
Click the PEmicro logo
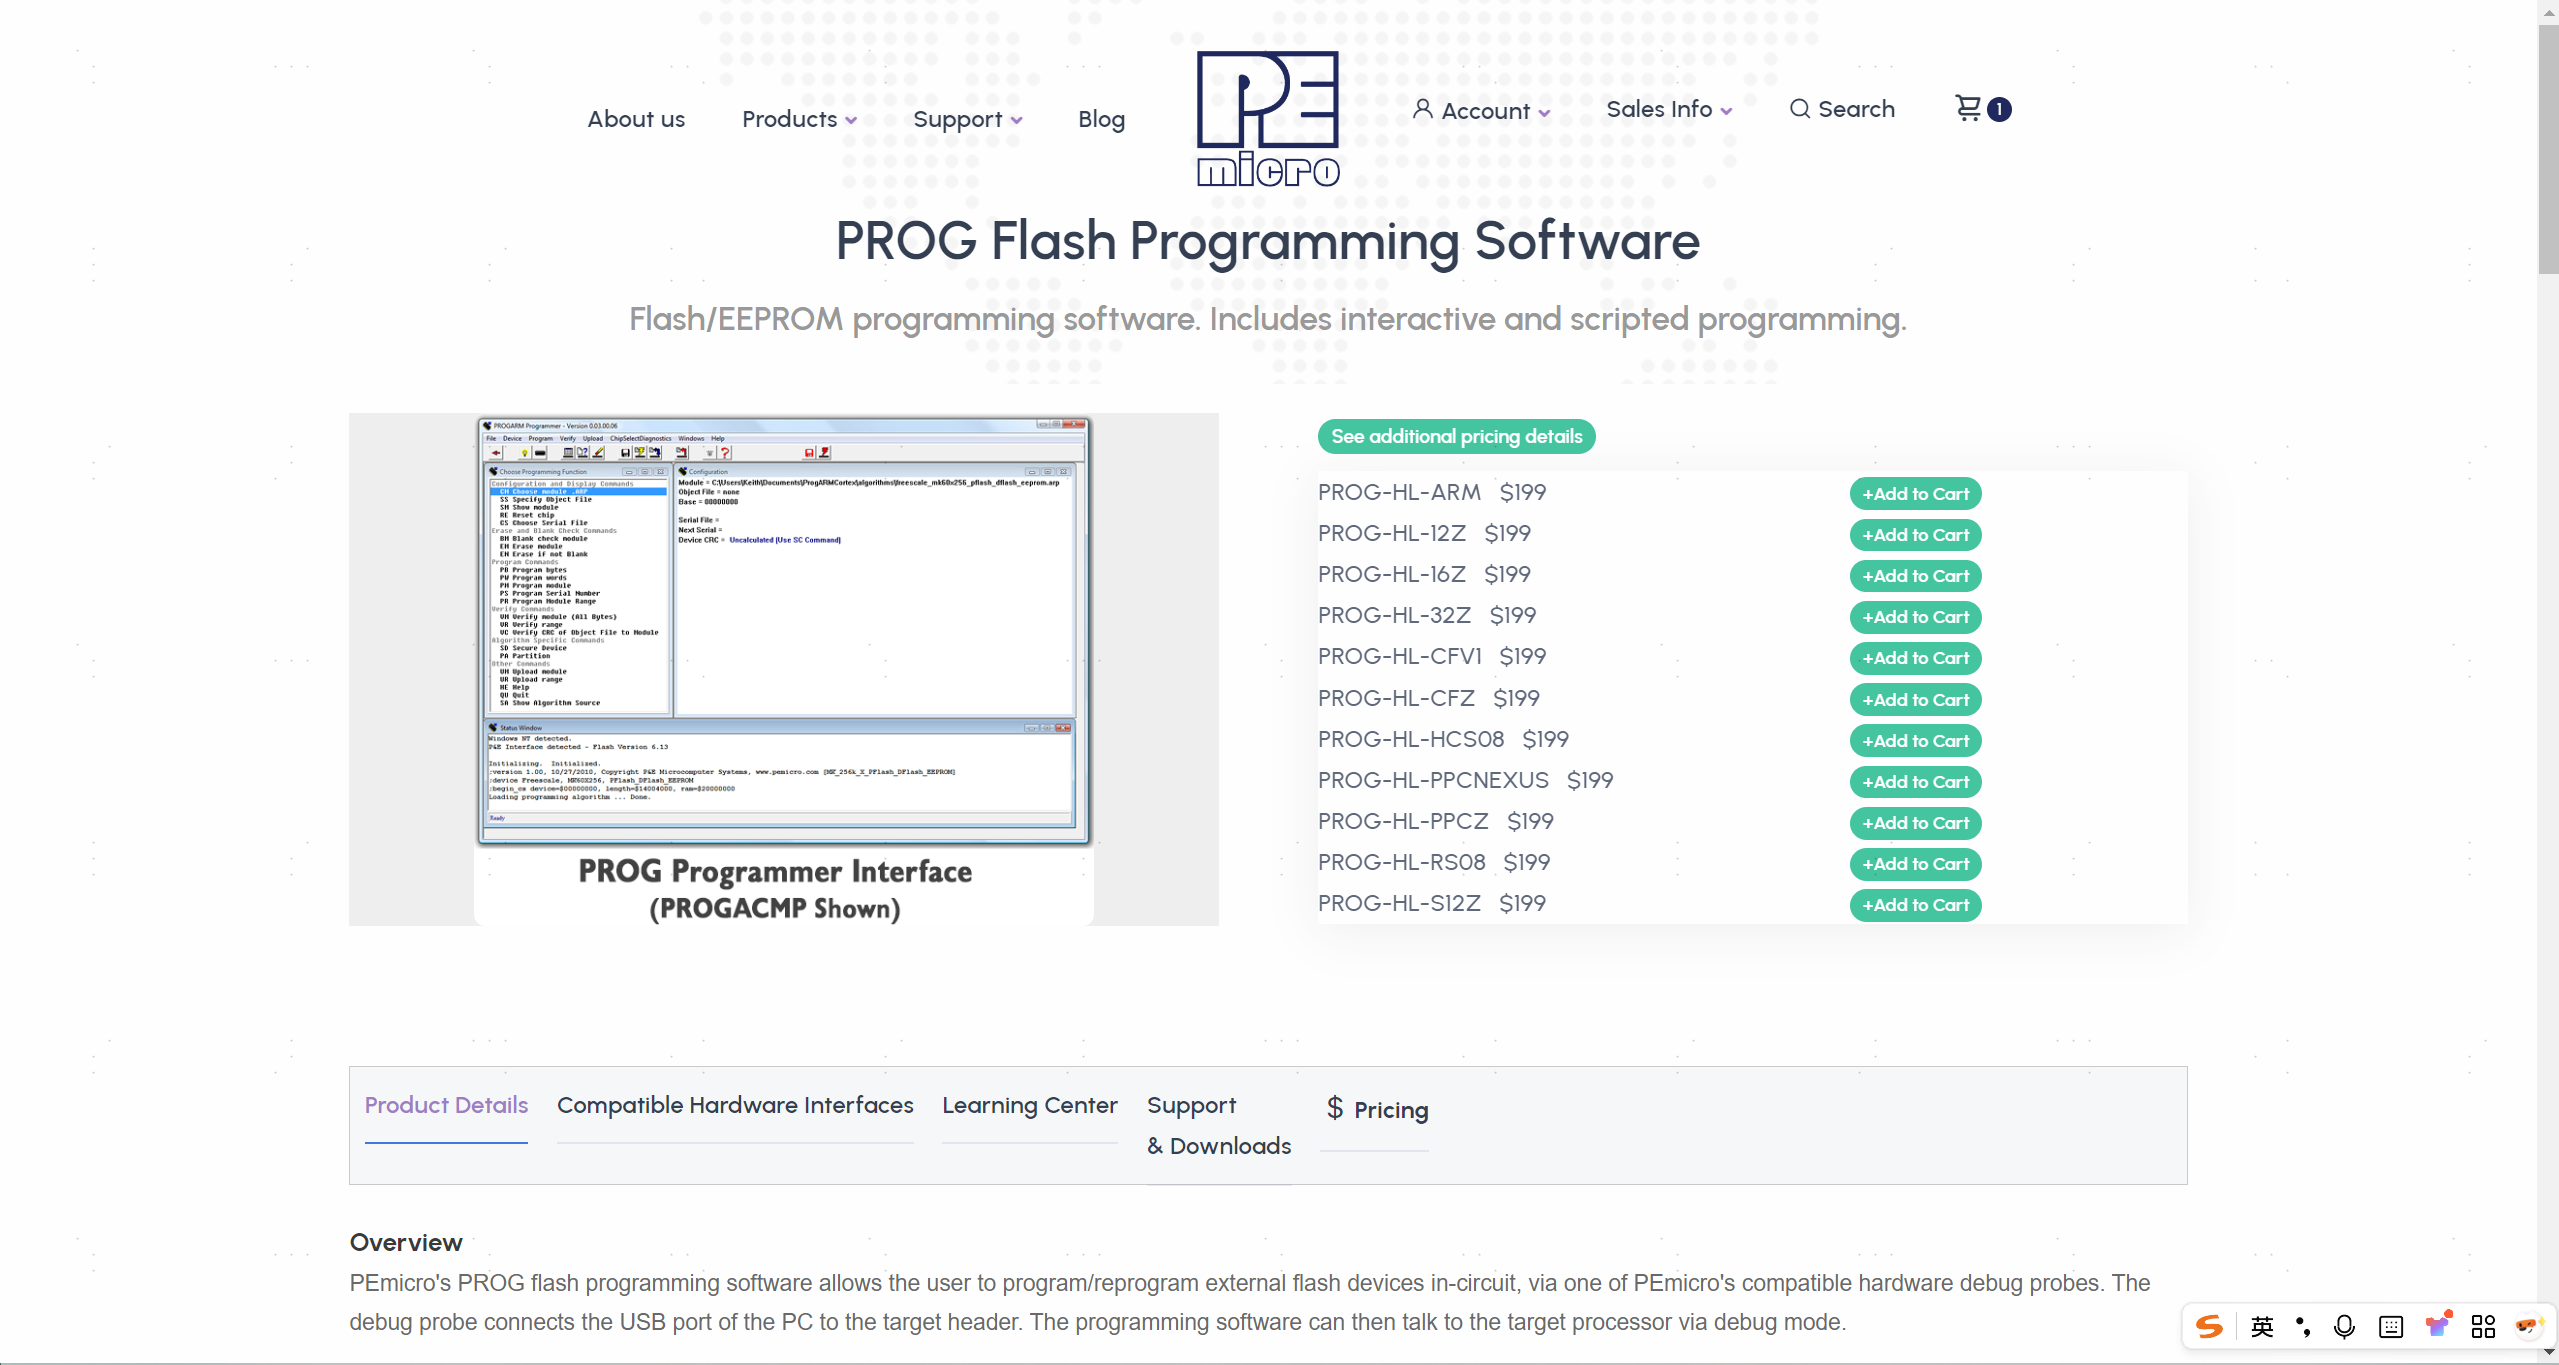point(1268,119)
